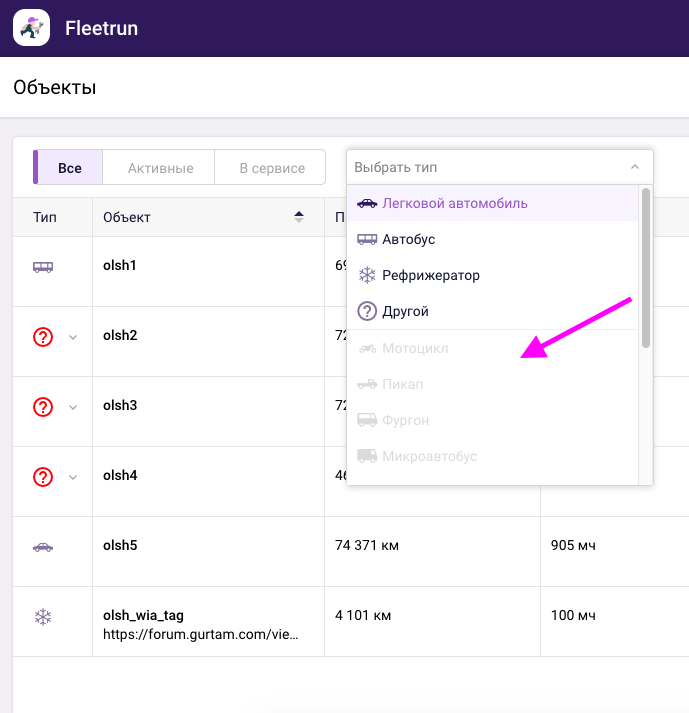Click the bus icon in type list

pos(367,239)
